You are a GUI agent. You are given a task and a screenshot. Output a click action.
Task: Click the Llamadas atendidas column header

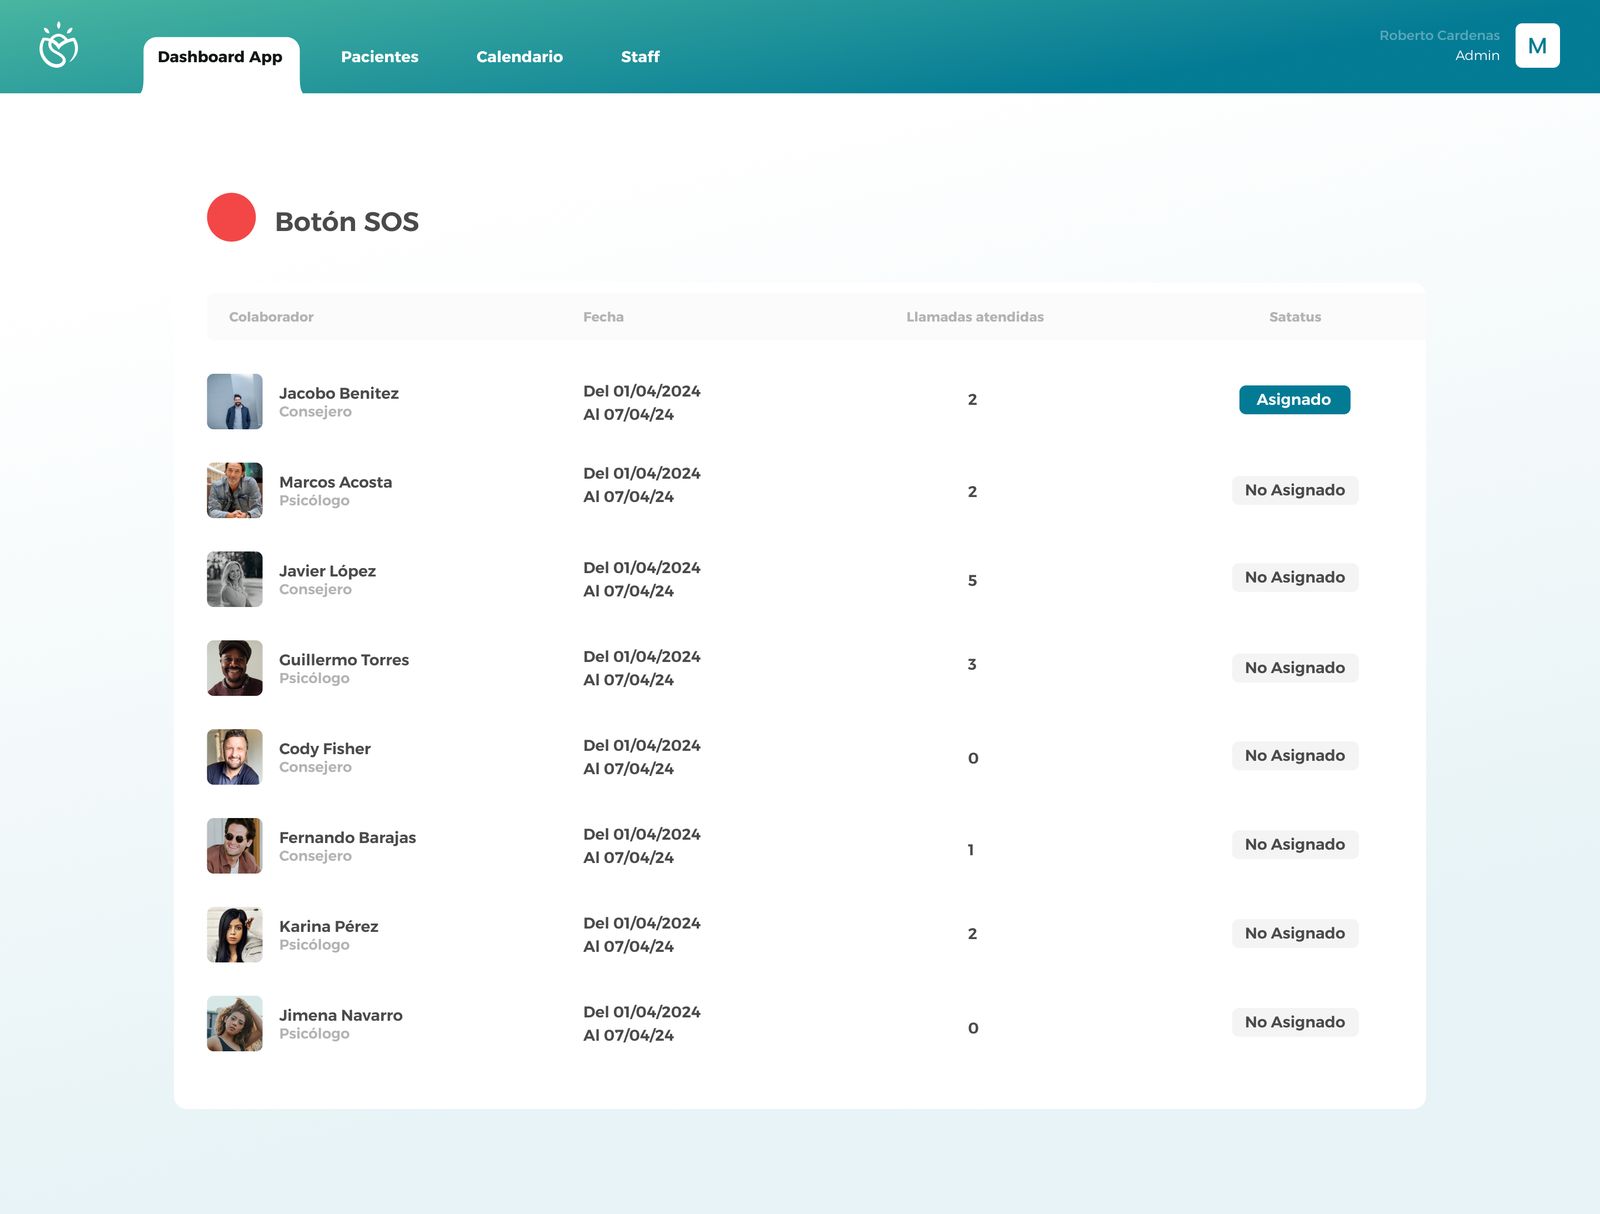[975, 317]
